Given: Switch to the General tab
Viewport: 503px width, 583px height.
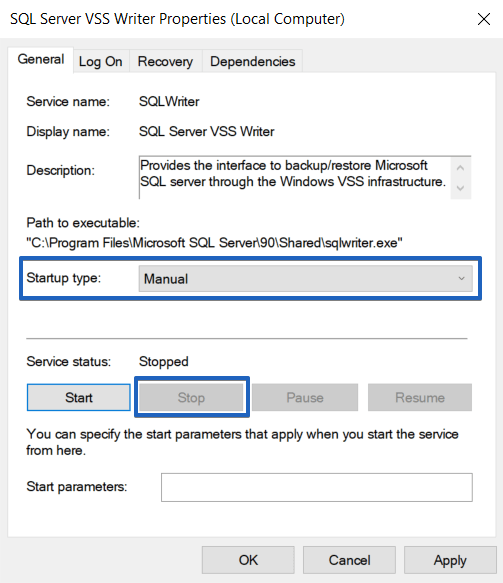Looking at the screenshot, I should click(41, 59).
